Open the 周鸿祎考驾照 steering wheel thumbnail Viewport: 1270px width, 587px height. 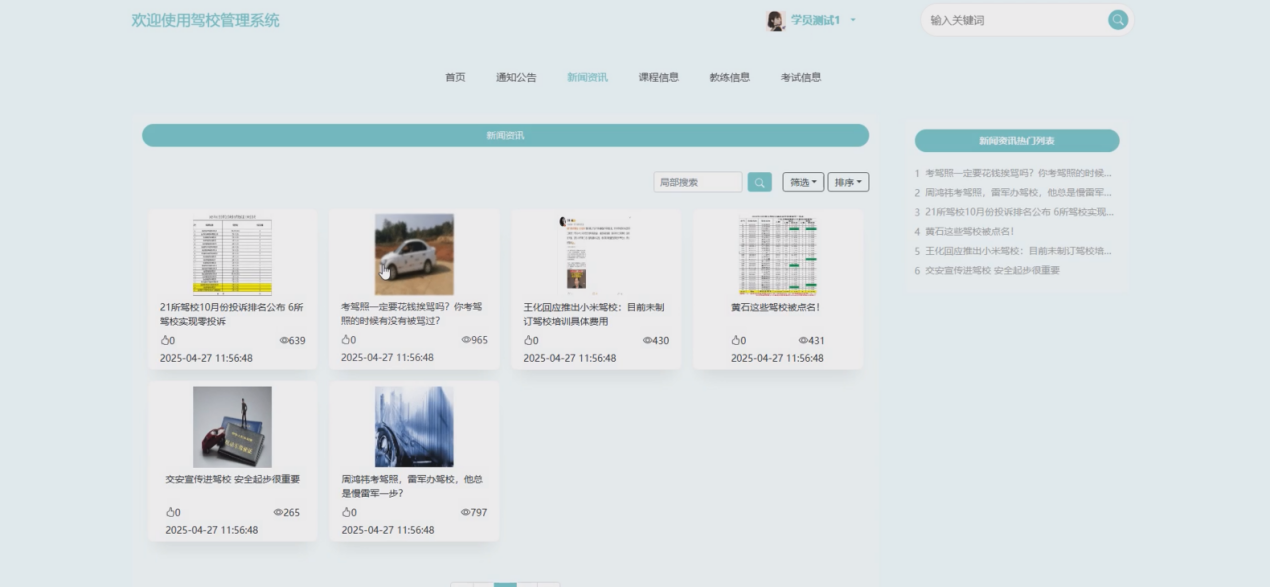tap(414, 427)
